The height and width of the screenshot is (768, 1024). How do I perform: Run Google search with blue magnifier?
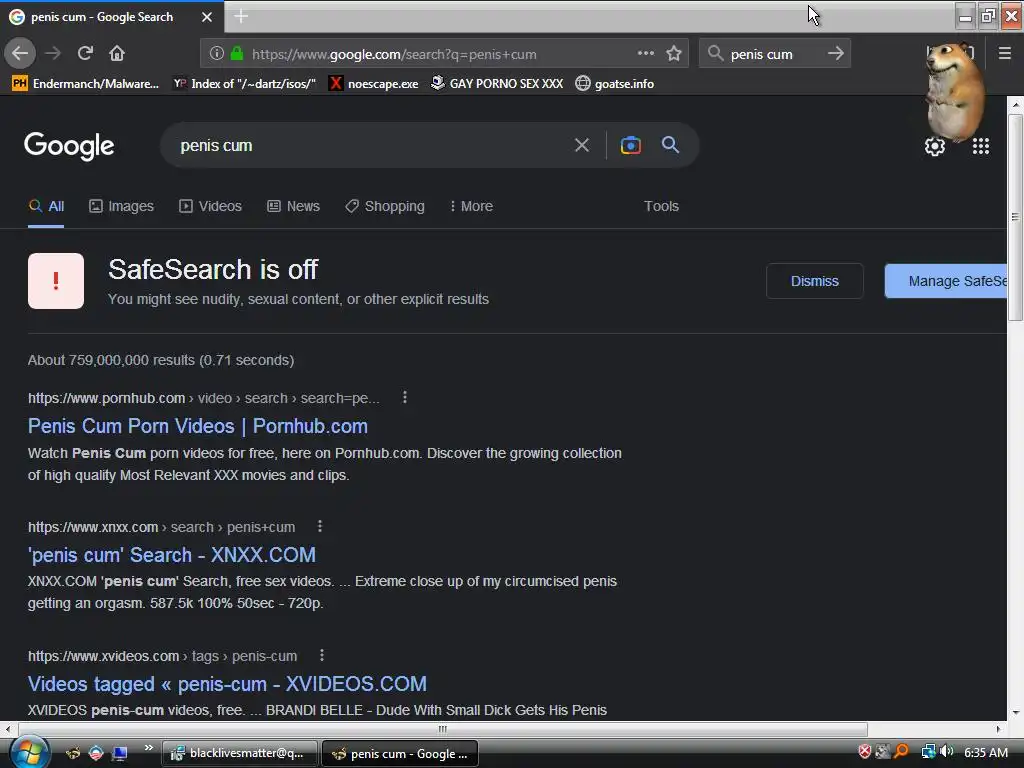coord(670,145)
